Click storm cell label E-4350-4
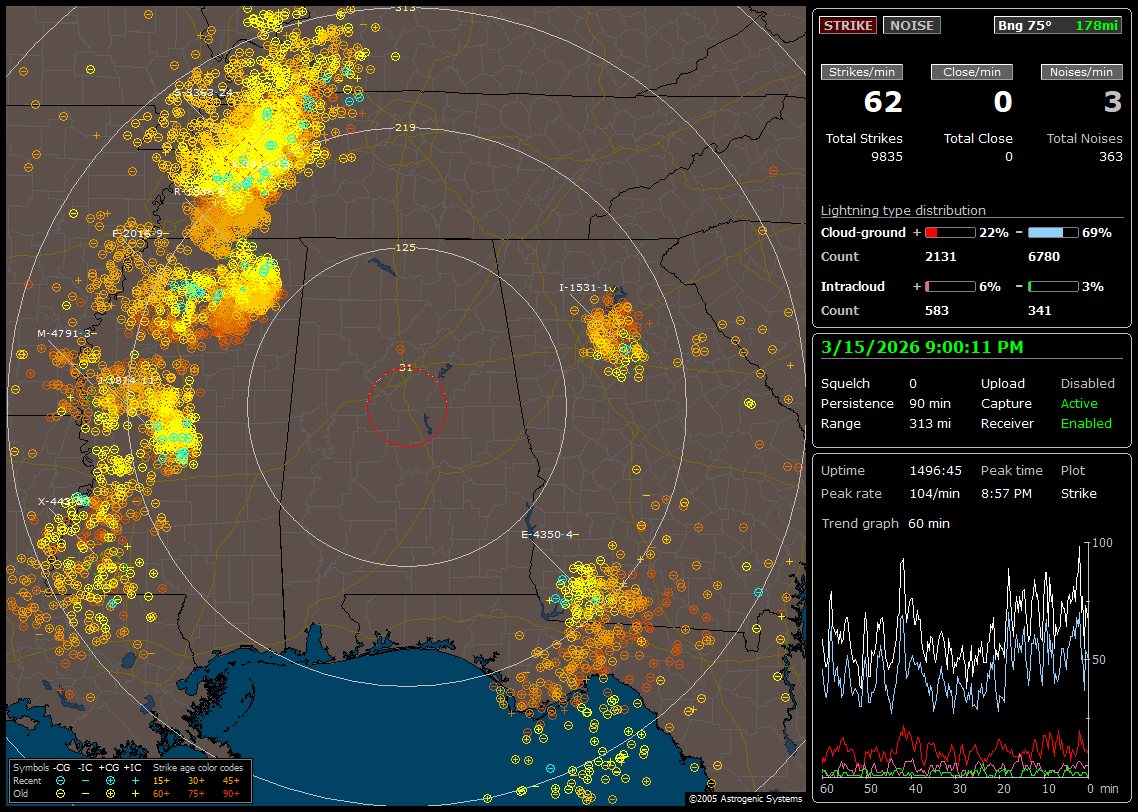Screen dimensions: 1138x812 pos(547,534)
